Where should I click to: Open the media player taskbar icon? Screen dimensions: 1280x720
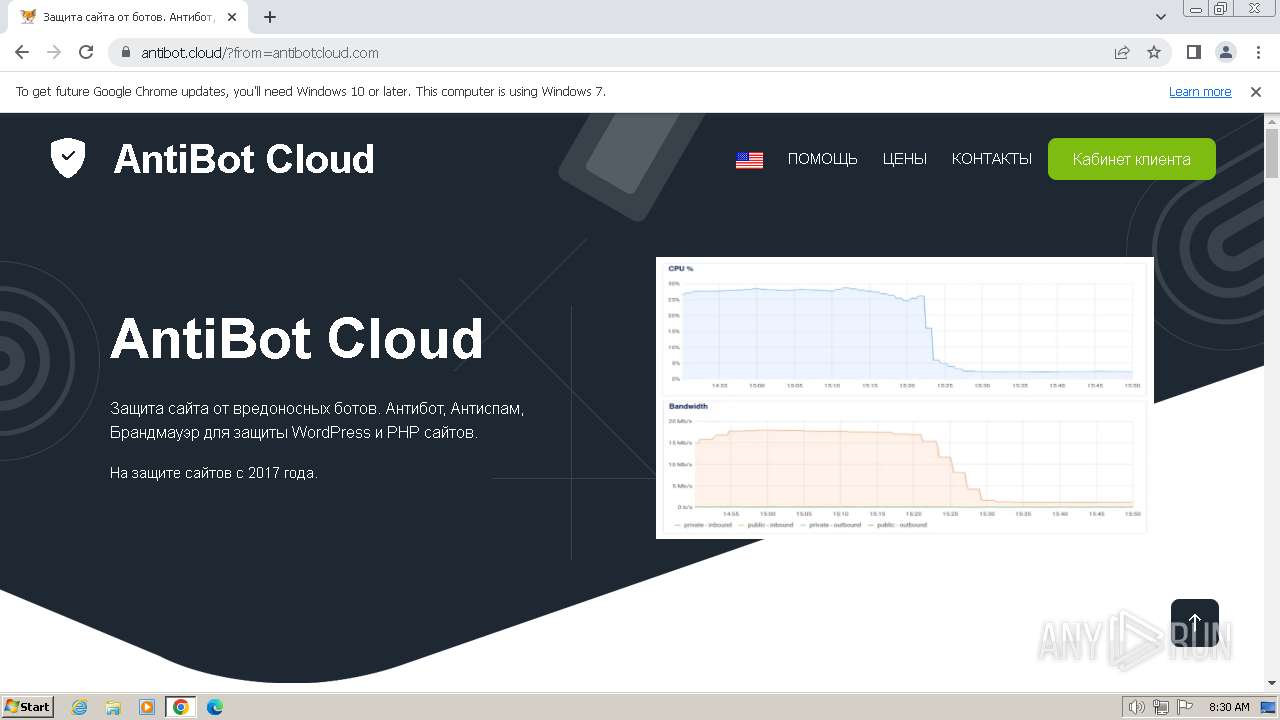[x=147, y=707]
